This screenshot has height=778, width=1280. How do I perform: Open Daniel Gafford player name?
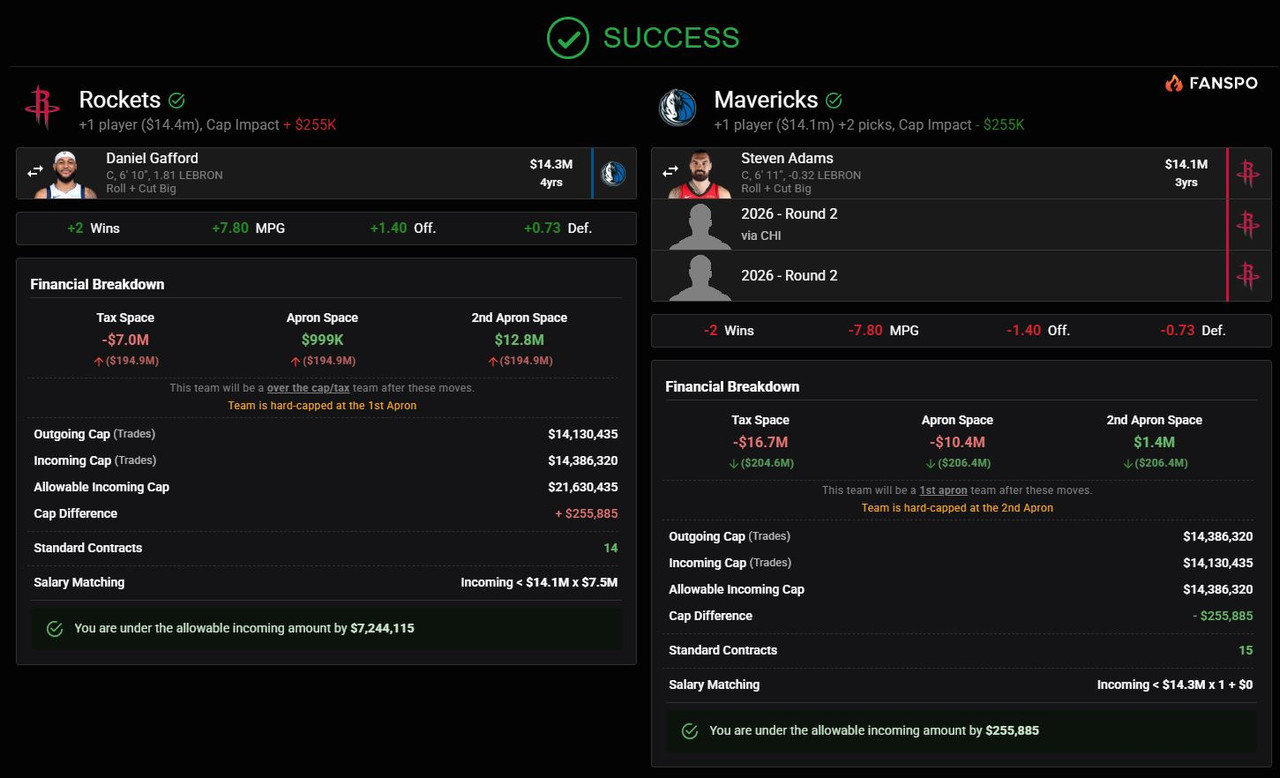[x=152, y=158]
